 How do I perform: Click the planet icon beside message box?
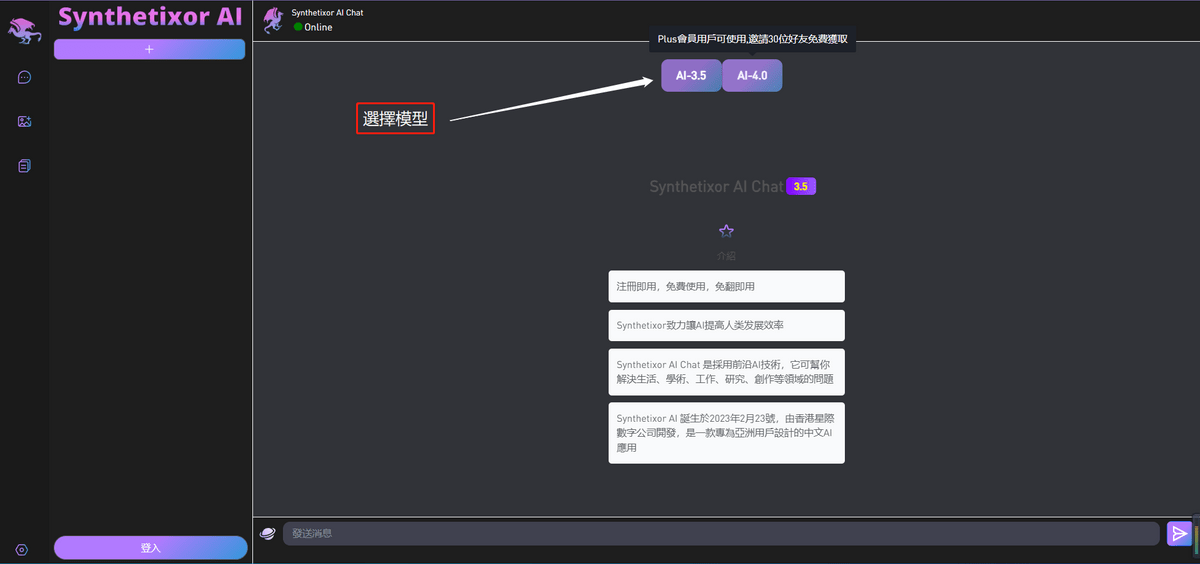267,533
